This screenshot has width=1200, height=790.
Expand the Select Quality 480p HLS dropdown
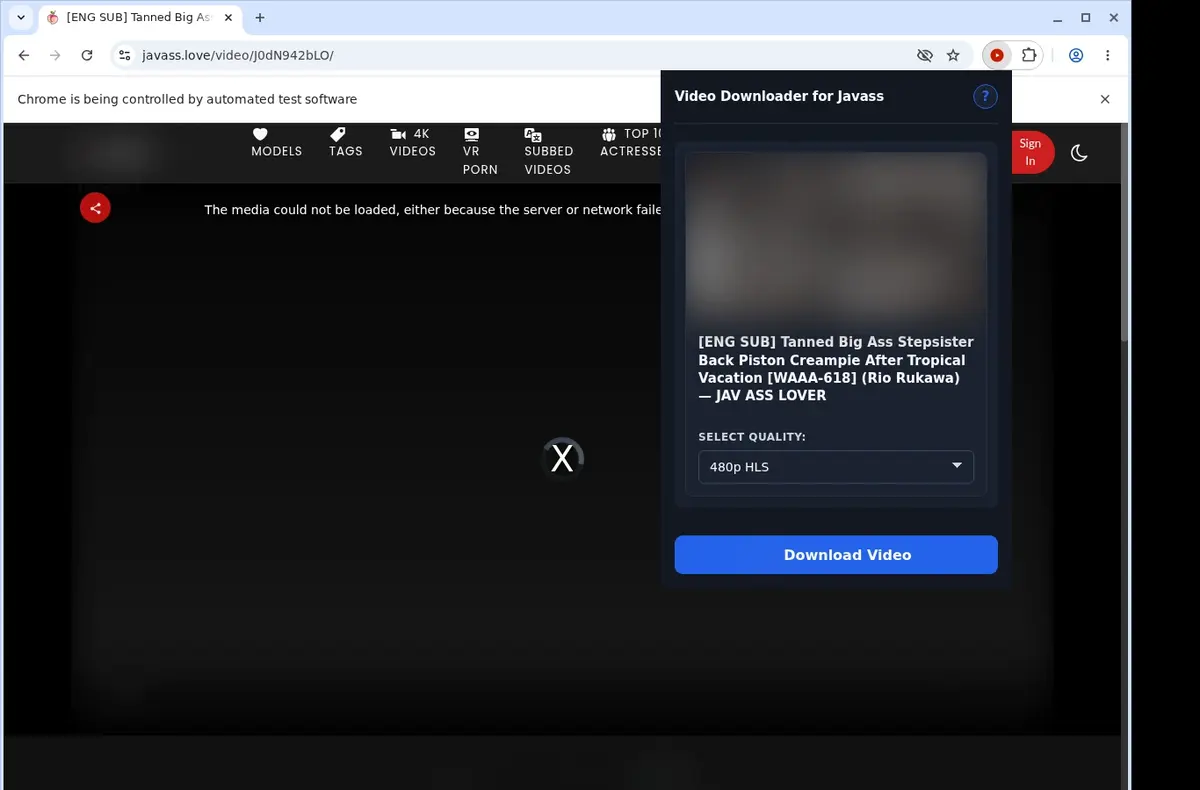[836, 467]
